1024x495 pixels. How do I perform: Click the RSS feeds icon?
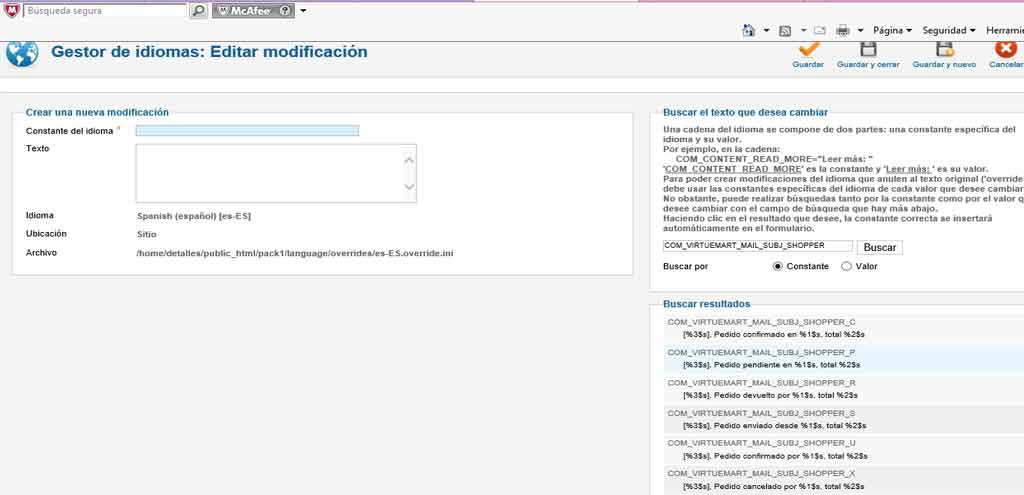pos(786,31)
